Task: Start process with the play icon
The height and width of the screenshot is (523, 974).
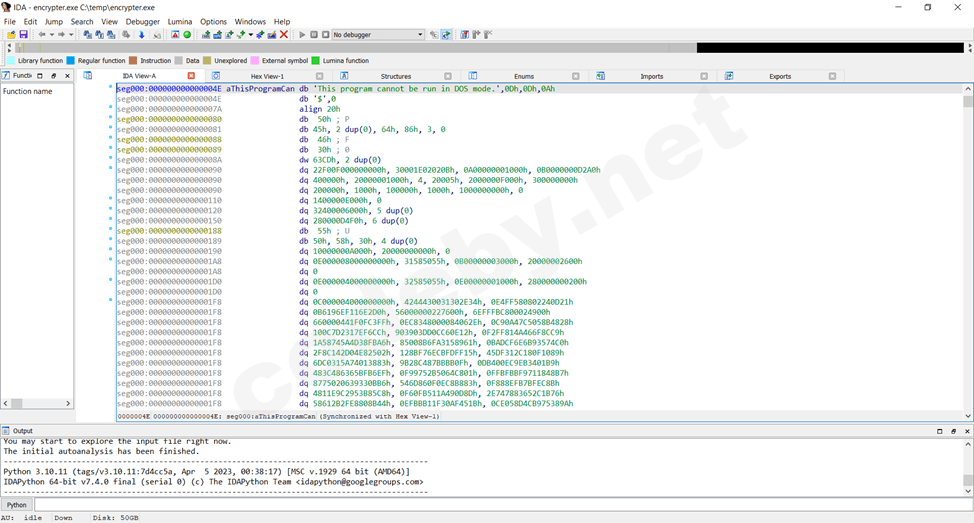Action: 302,34
